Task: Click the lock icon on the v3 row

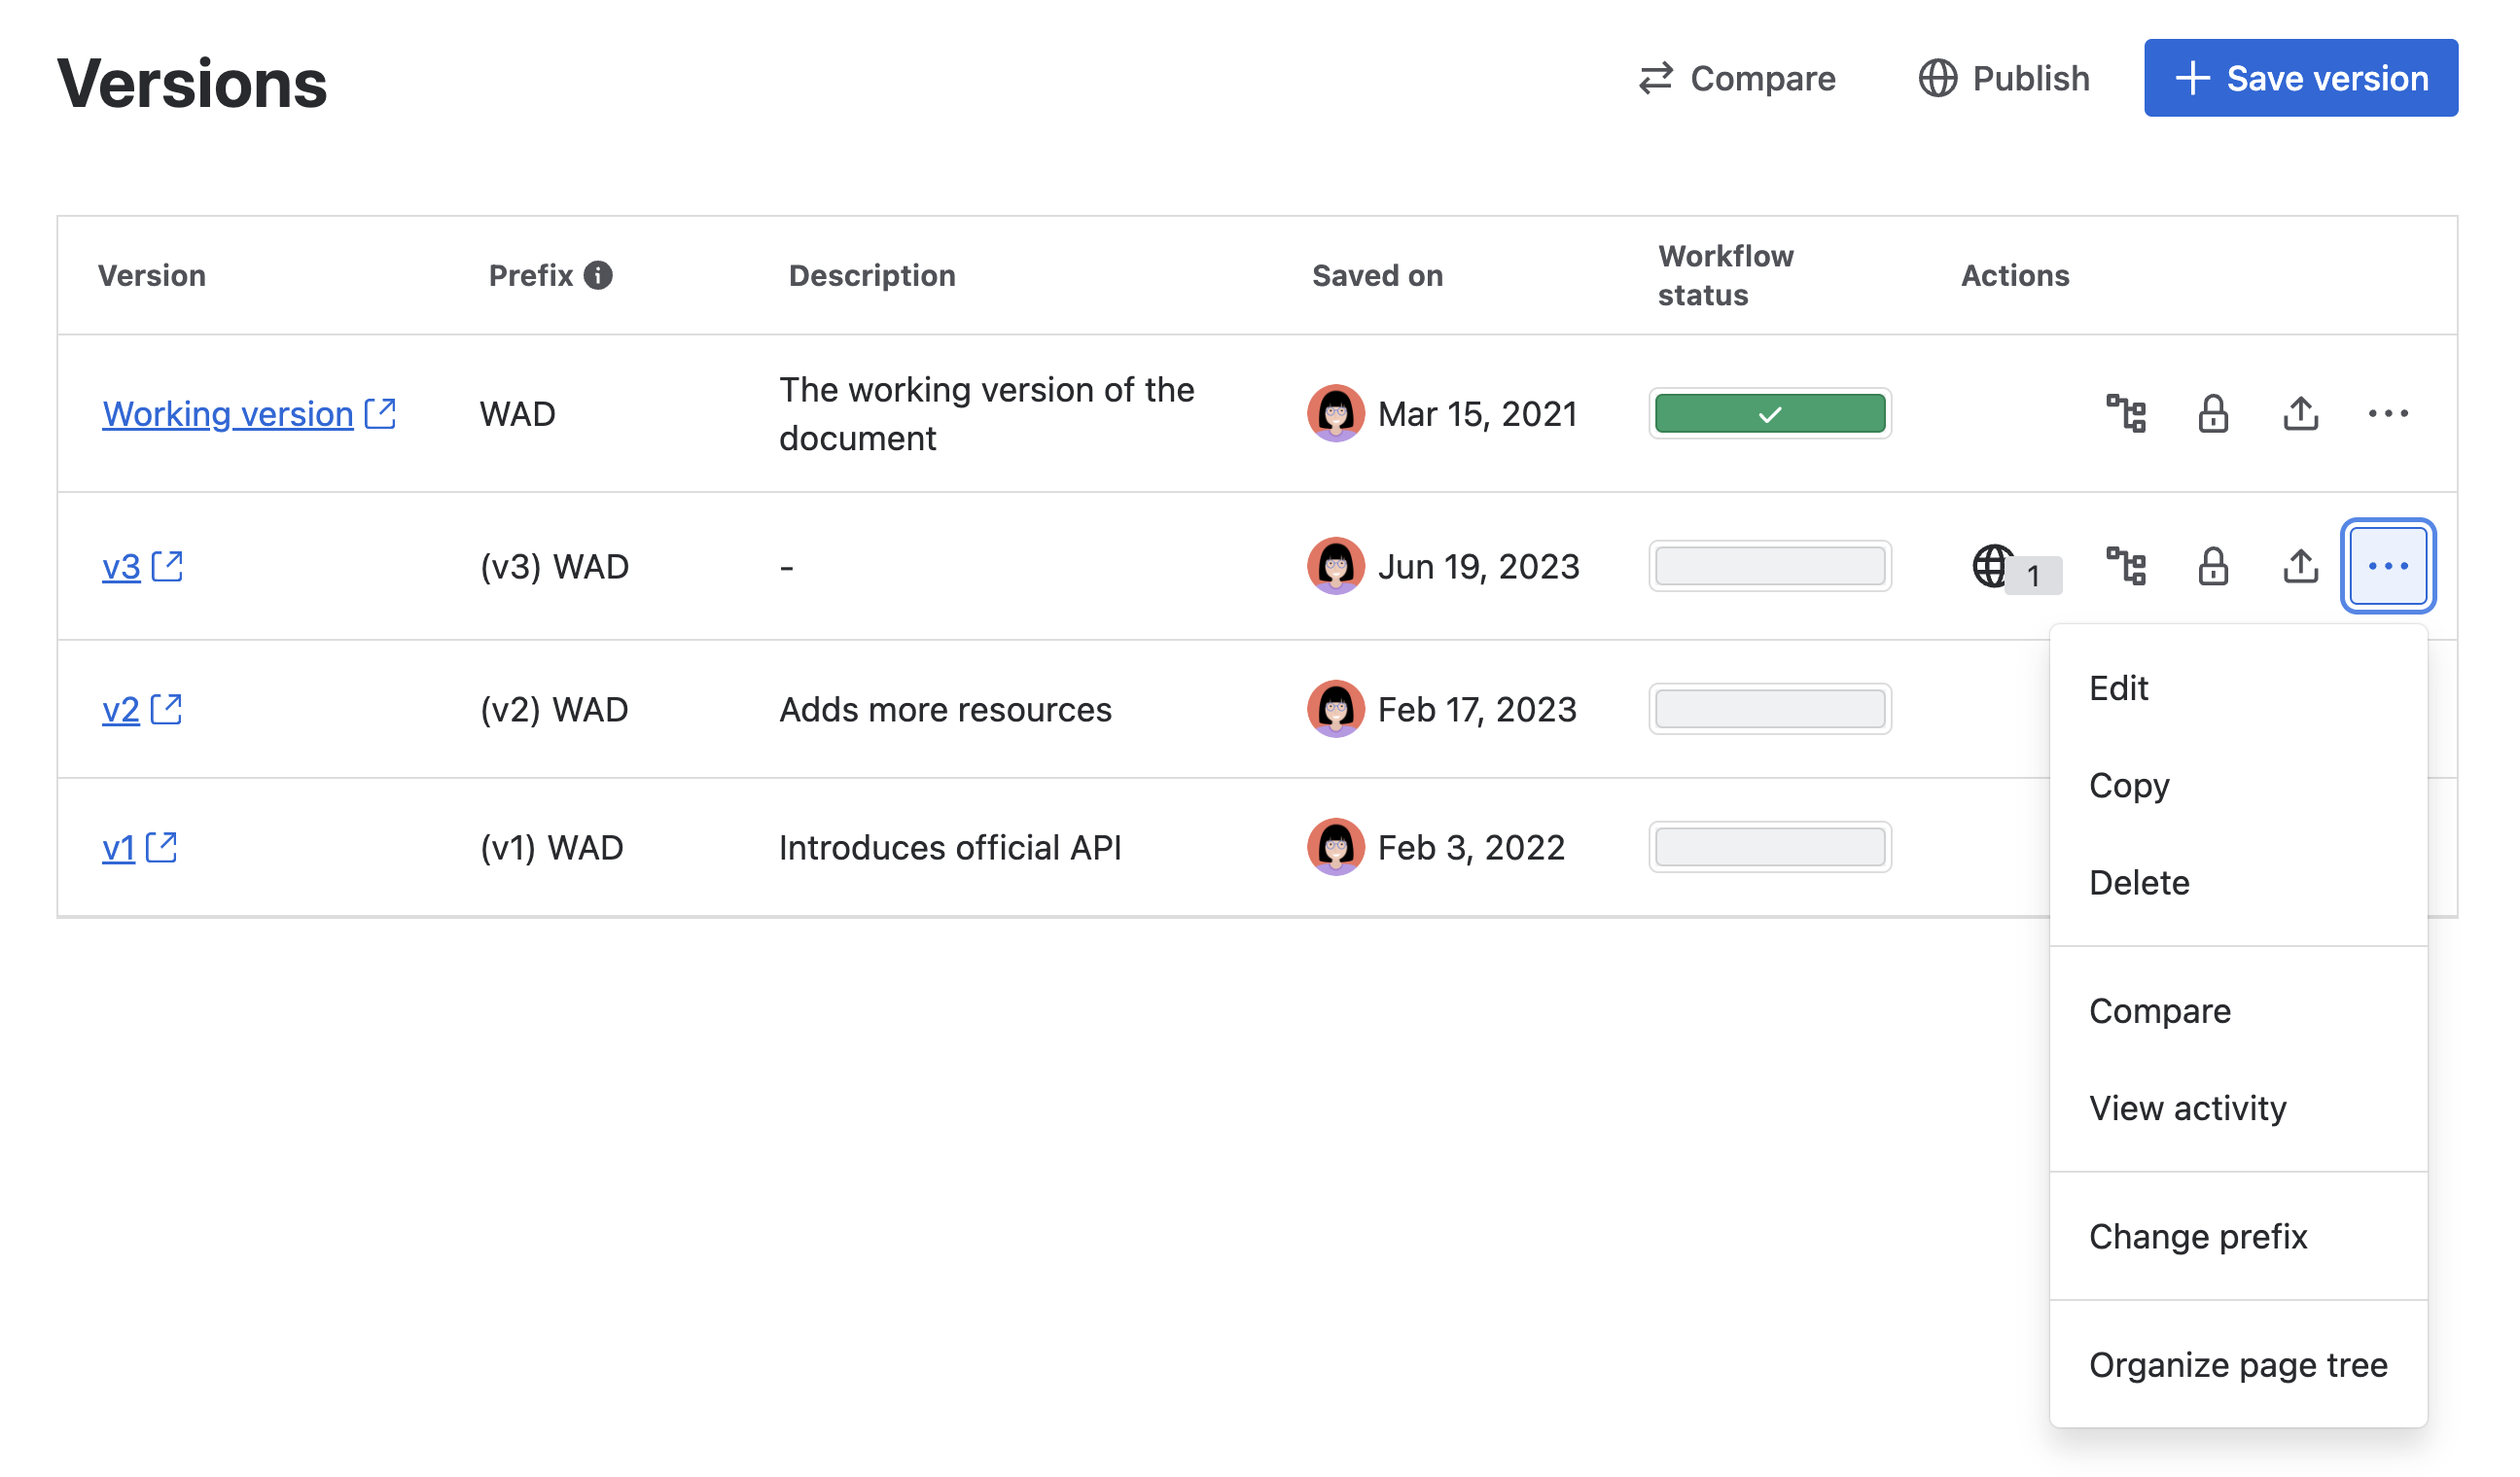Action: (x=2213, y=567)
